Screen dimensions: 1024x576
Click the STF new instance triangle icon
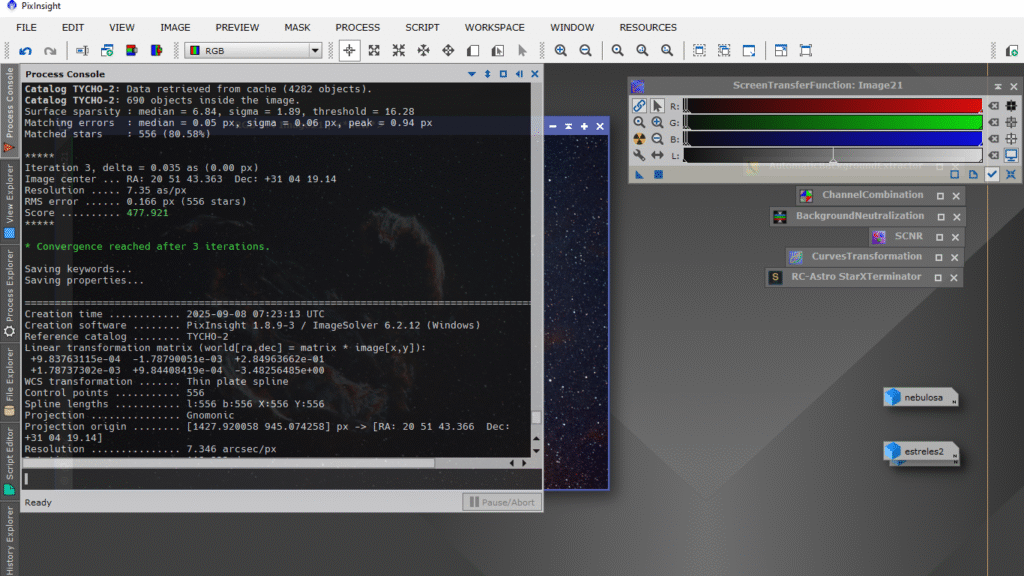(x=639, y=174)
